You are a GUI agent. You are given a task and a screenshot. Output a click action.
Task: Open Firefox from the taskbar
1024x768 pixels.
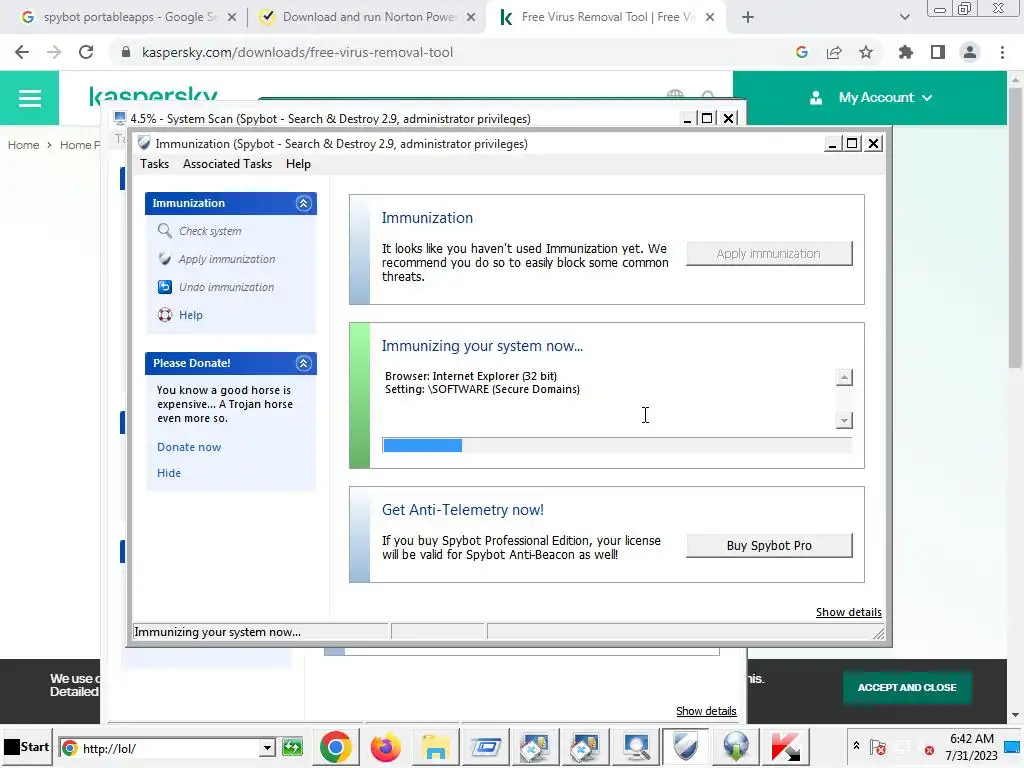[x=385, y=747]
